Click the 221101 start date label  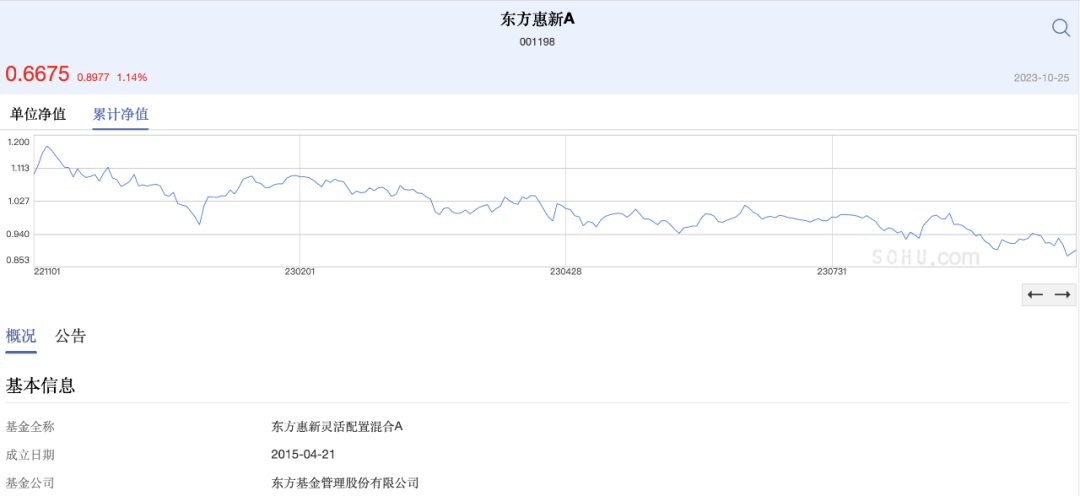click(x=47, y=272)
